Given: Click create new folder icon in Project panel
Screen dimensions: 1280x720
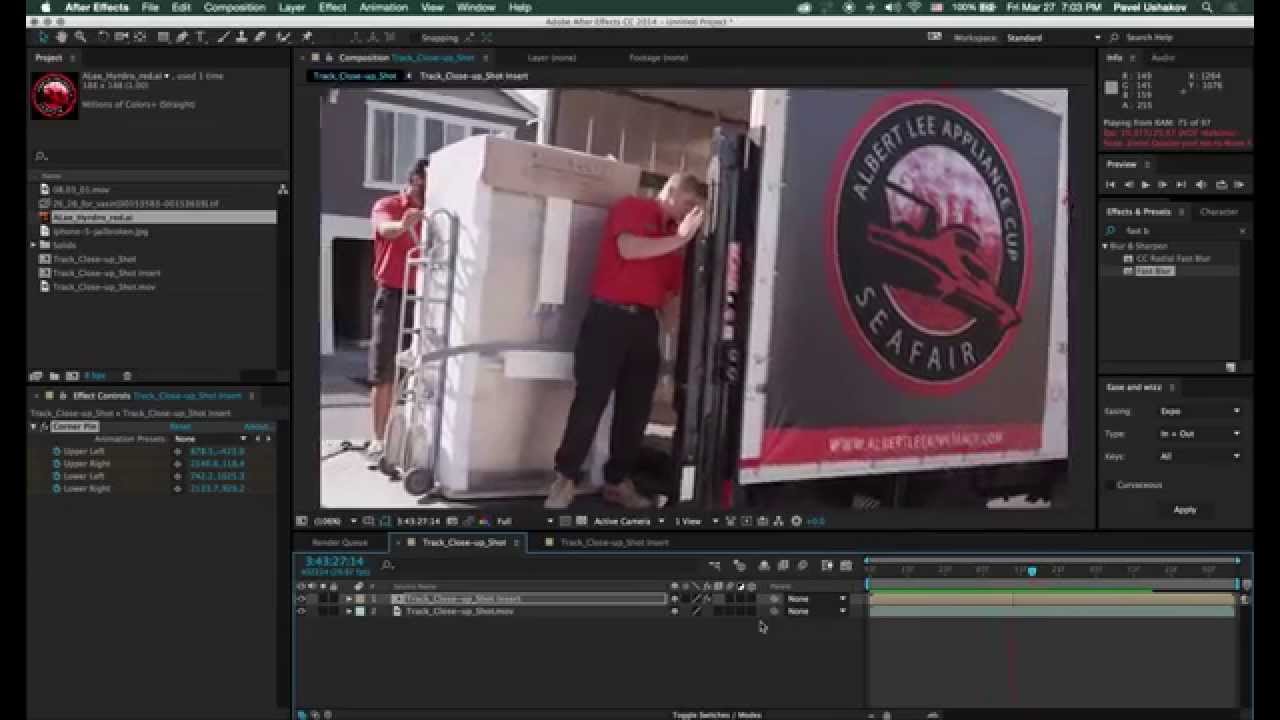Looking at the screenshot, I should 55,376.
